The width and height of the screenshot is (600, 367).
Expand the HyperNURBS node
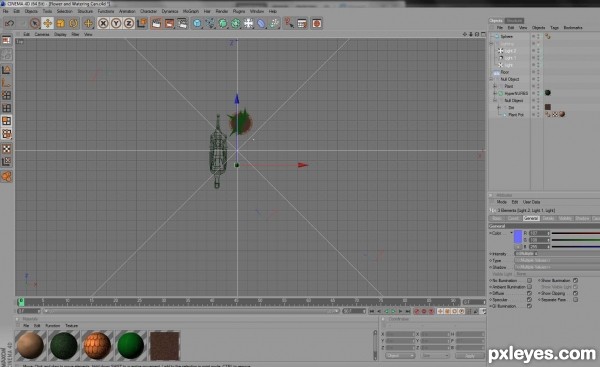495,93
